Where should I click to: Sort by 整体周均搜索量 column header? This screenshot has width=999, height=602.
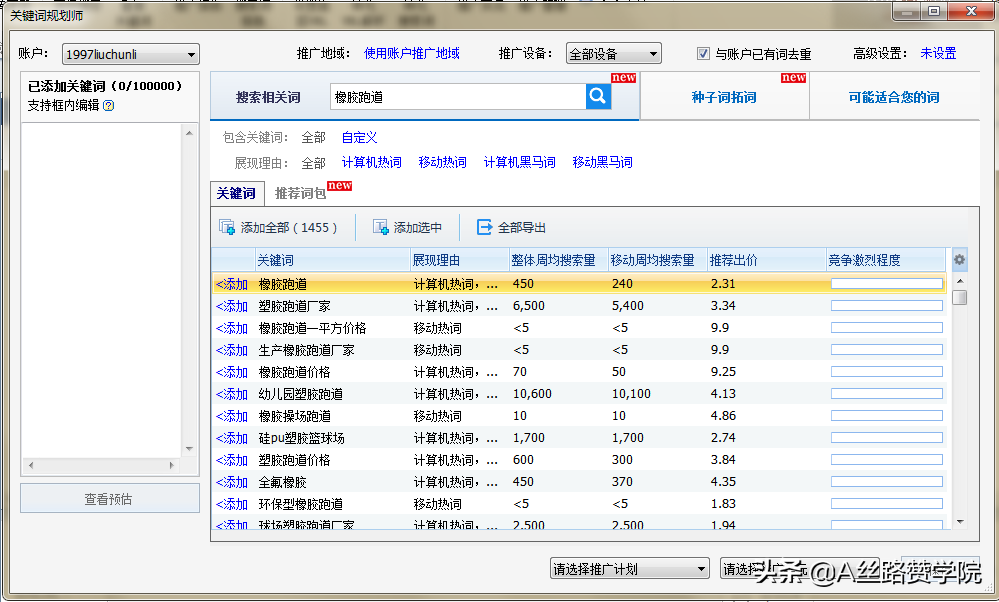559,260
